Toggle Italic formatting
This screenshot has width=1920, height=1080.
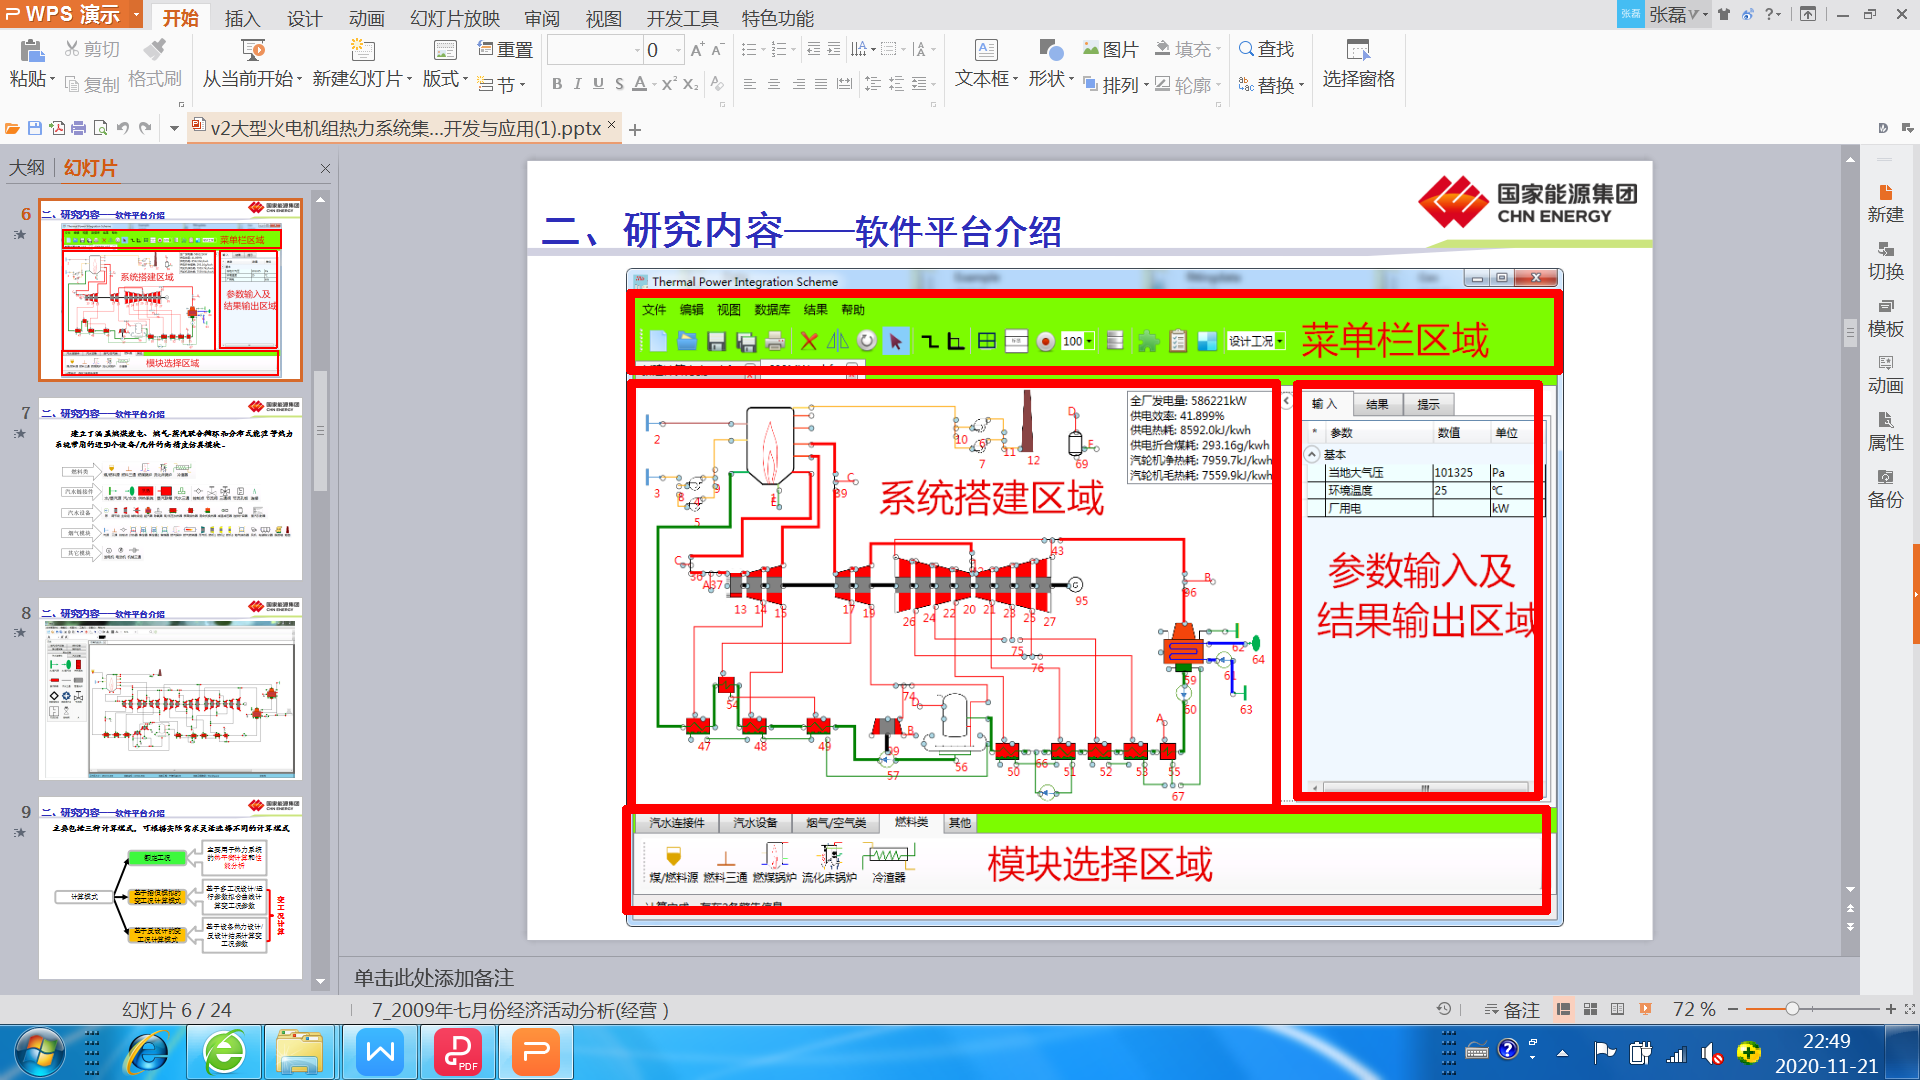(578, 84)
